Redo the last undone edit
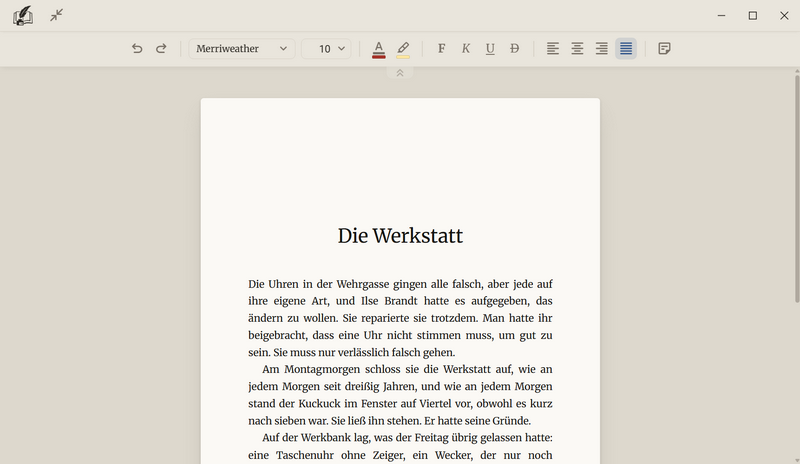Viewport: 800px width, 464px height. pyautogui.click(x=161, y=48)
